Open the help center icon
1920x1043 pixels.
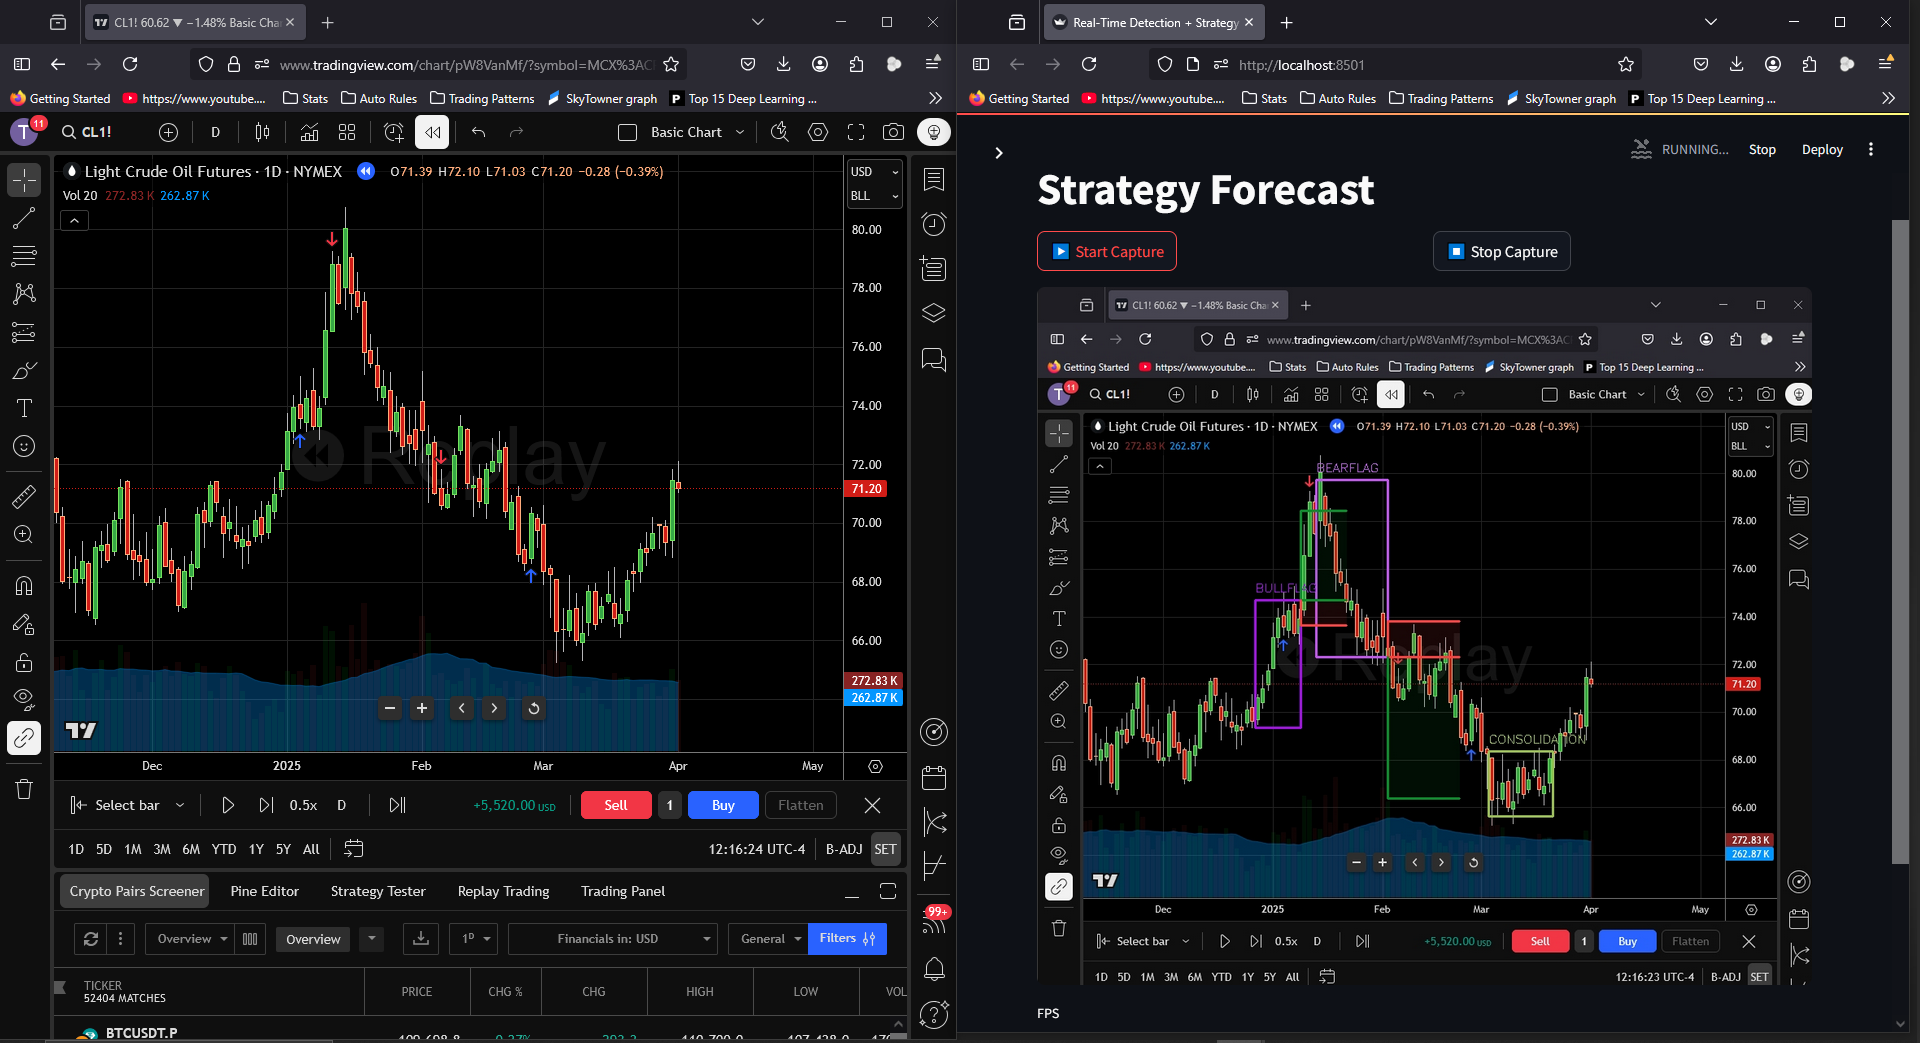(933, 1014)
